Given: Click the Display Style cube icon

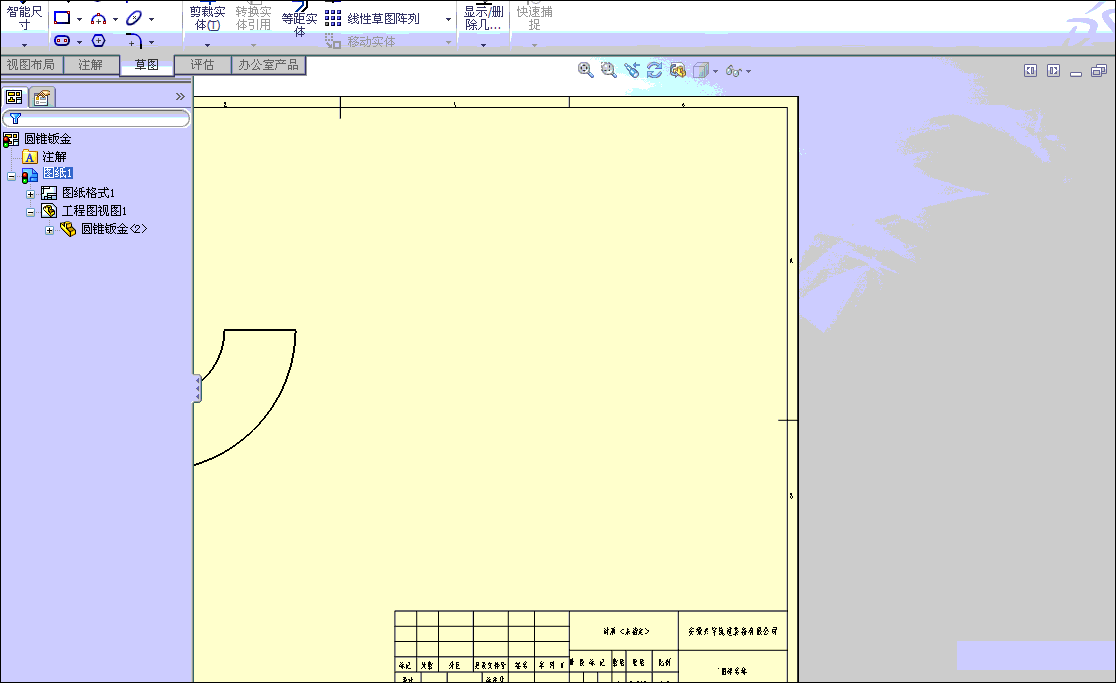Looking at the screenshot, I should point(701,70).
